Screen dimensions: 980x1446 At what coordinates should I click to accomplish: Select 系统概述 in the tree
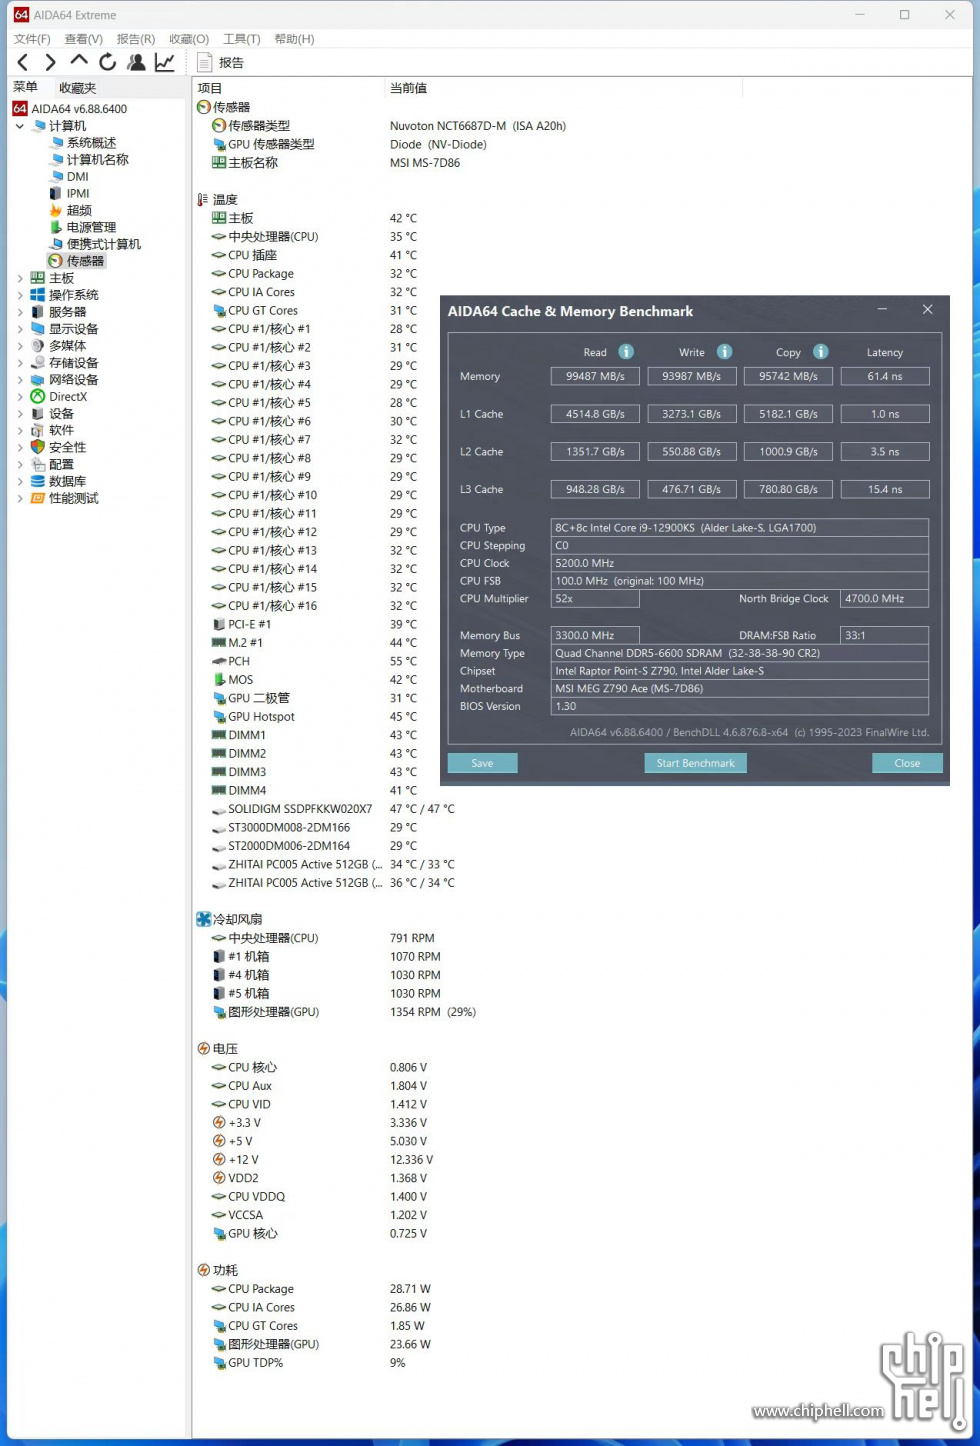tap(84, 143)
